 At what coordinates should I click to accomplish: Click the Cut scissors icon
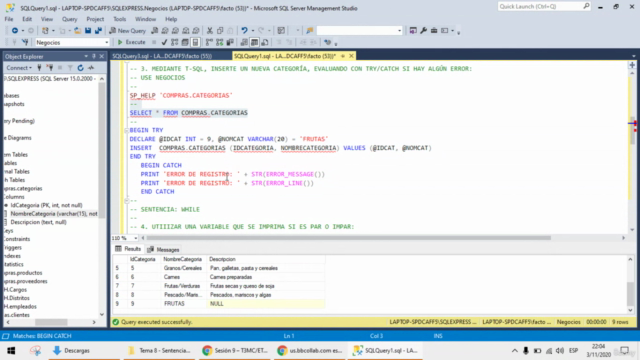[210, 31]
